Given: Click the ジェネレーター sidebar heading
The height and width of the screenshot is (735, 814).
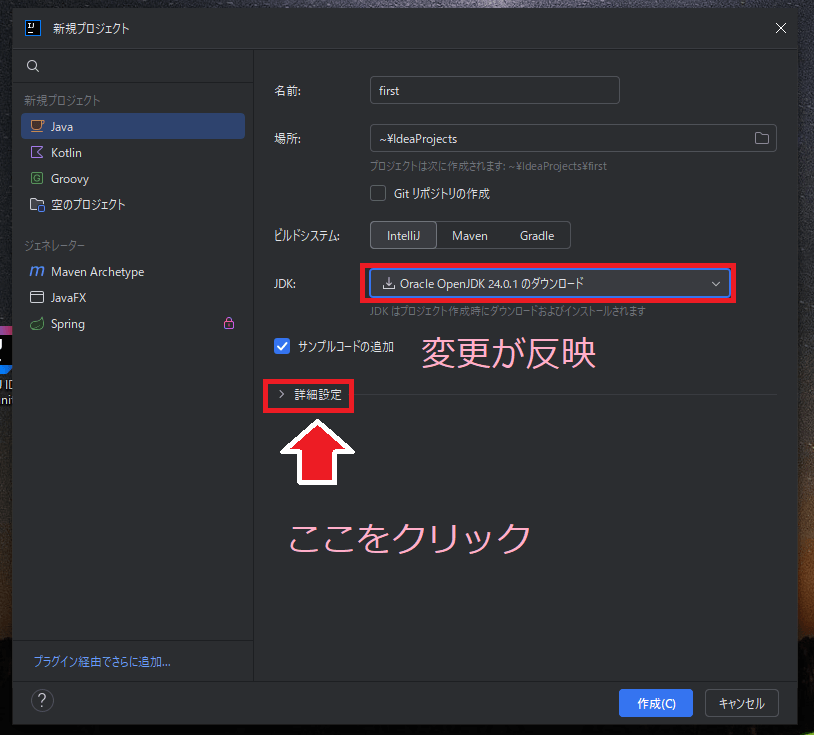Looking at the screenshot, I should (55, 245).
